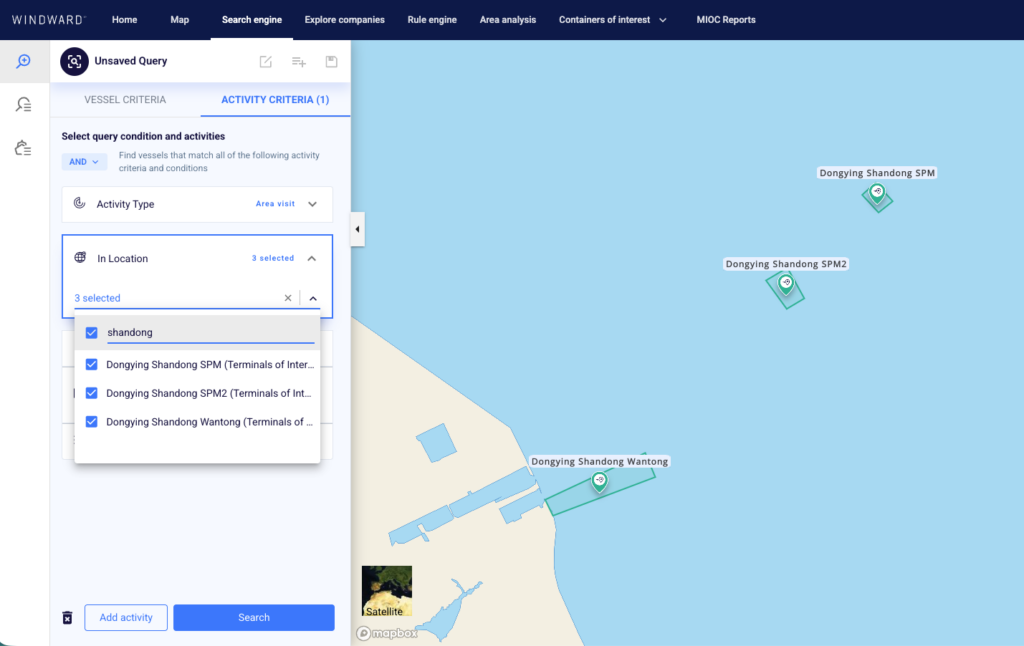Screen dimensions: 1024x646
Task: Click the Dongying Shandong SPM map pin
Action: pyautogui.click(x=877, y=193)
